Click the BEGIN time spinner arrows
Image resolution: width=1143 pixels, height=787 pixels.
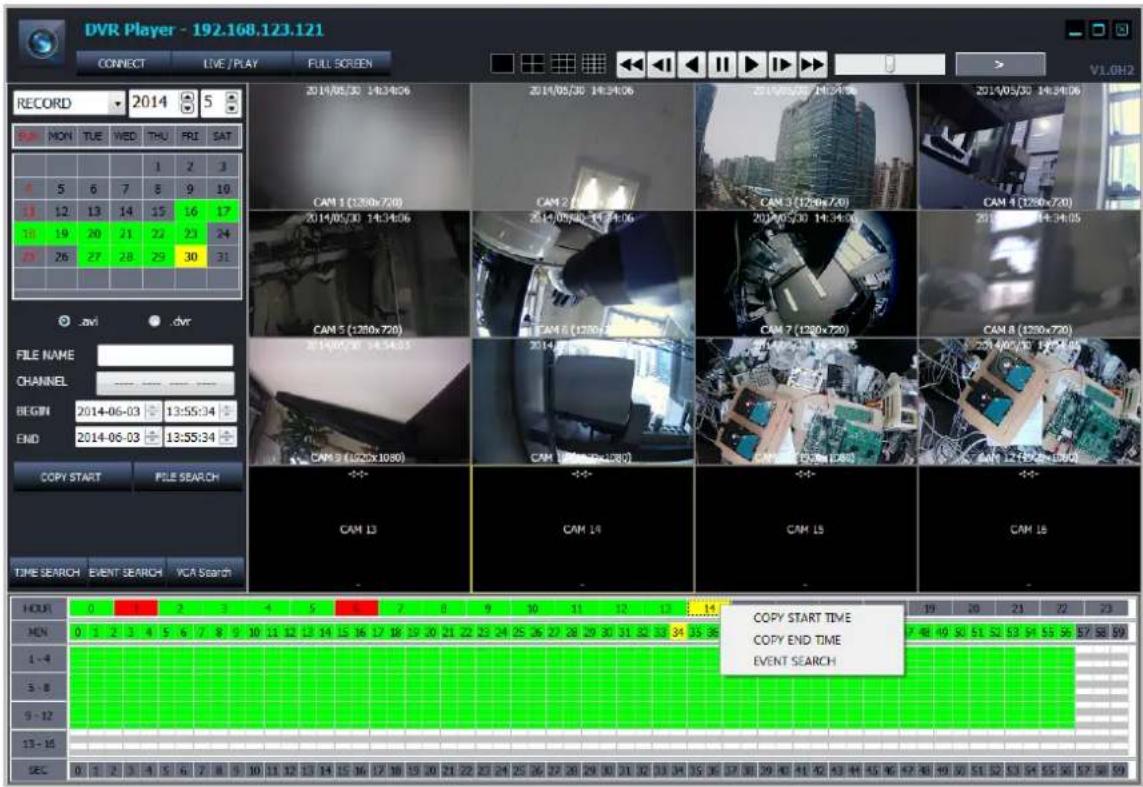click(x=227, y=412)
